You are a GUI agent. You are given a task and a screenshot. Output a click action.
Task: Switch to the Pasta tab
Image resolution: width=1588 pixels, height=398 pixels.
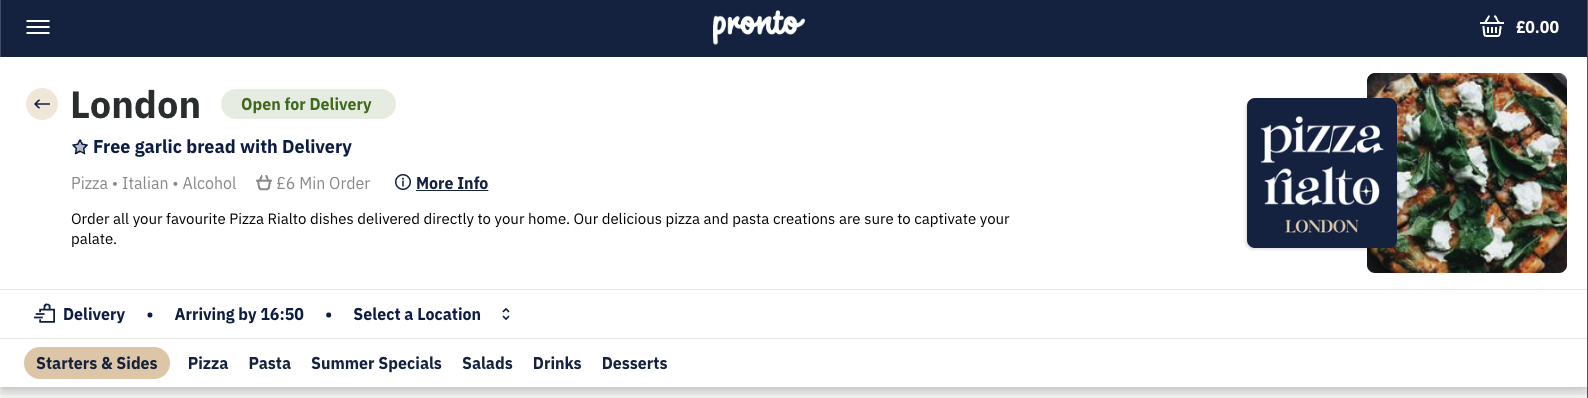point(270,363)
